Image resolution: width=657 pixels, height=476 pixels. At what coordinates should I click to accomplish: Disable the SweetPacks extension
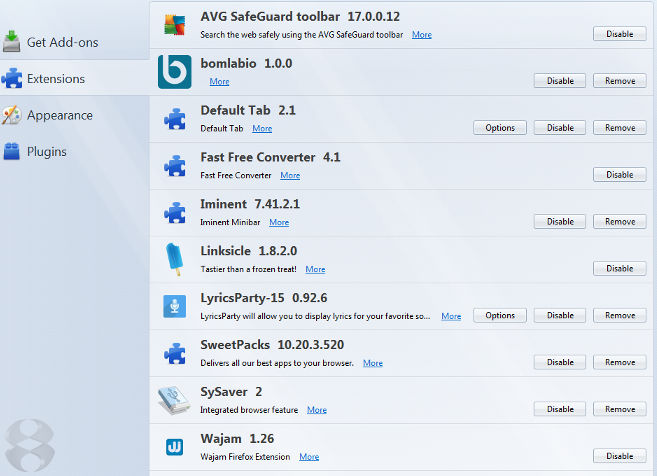click(x=560, y=362)
